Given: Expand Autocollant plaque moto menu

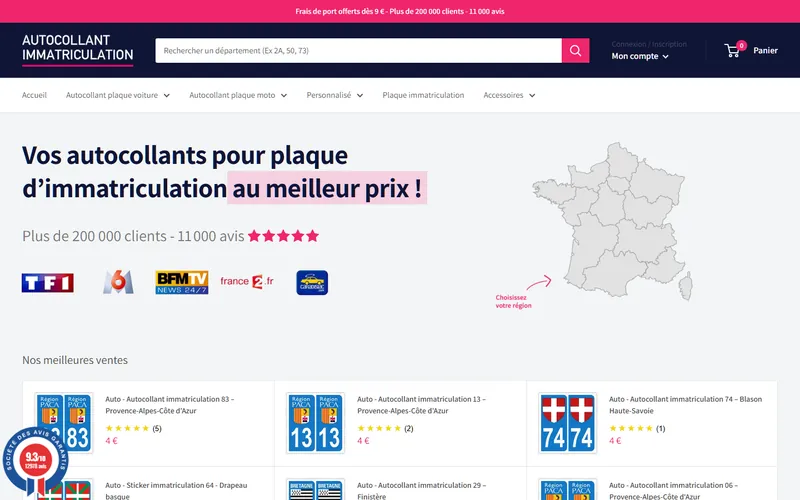Looking at the screenshot, I should (x=238, y=95).
